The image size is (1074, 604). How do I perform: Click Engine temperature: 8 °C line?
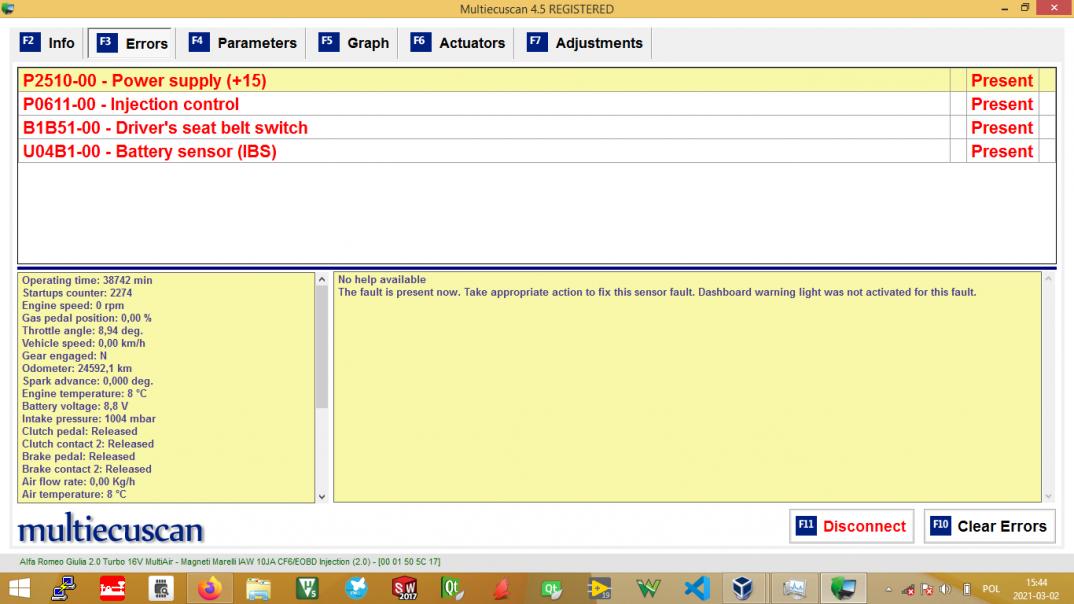[x=84, y=394]
